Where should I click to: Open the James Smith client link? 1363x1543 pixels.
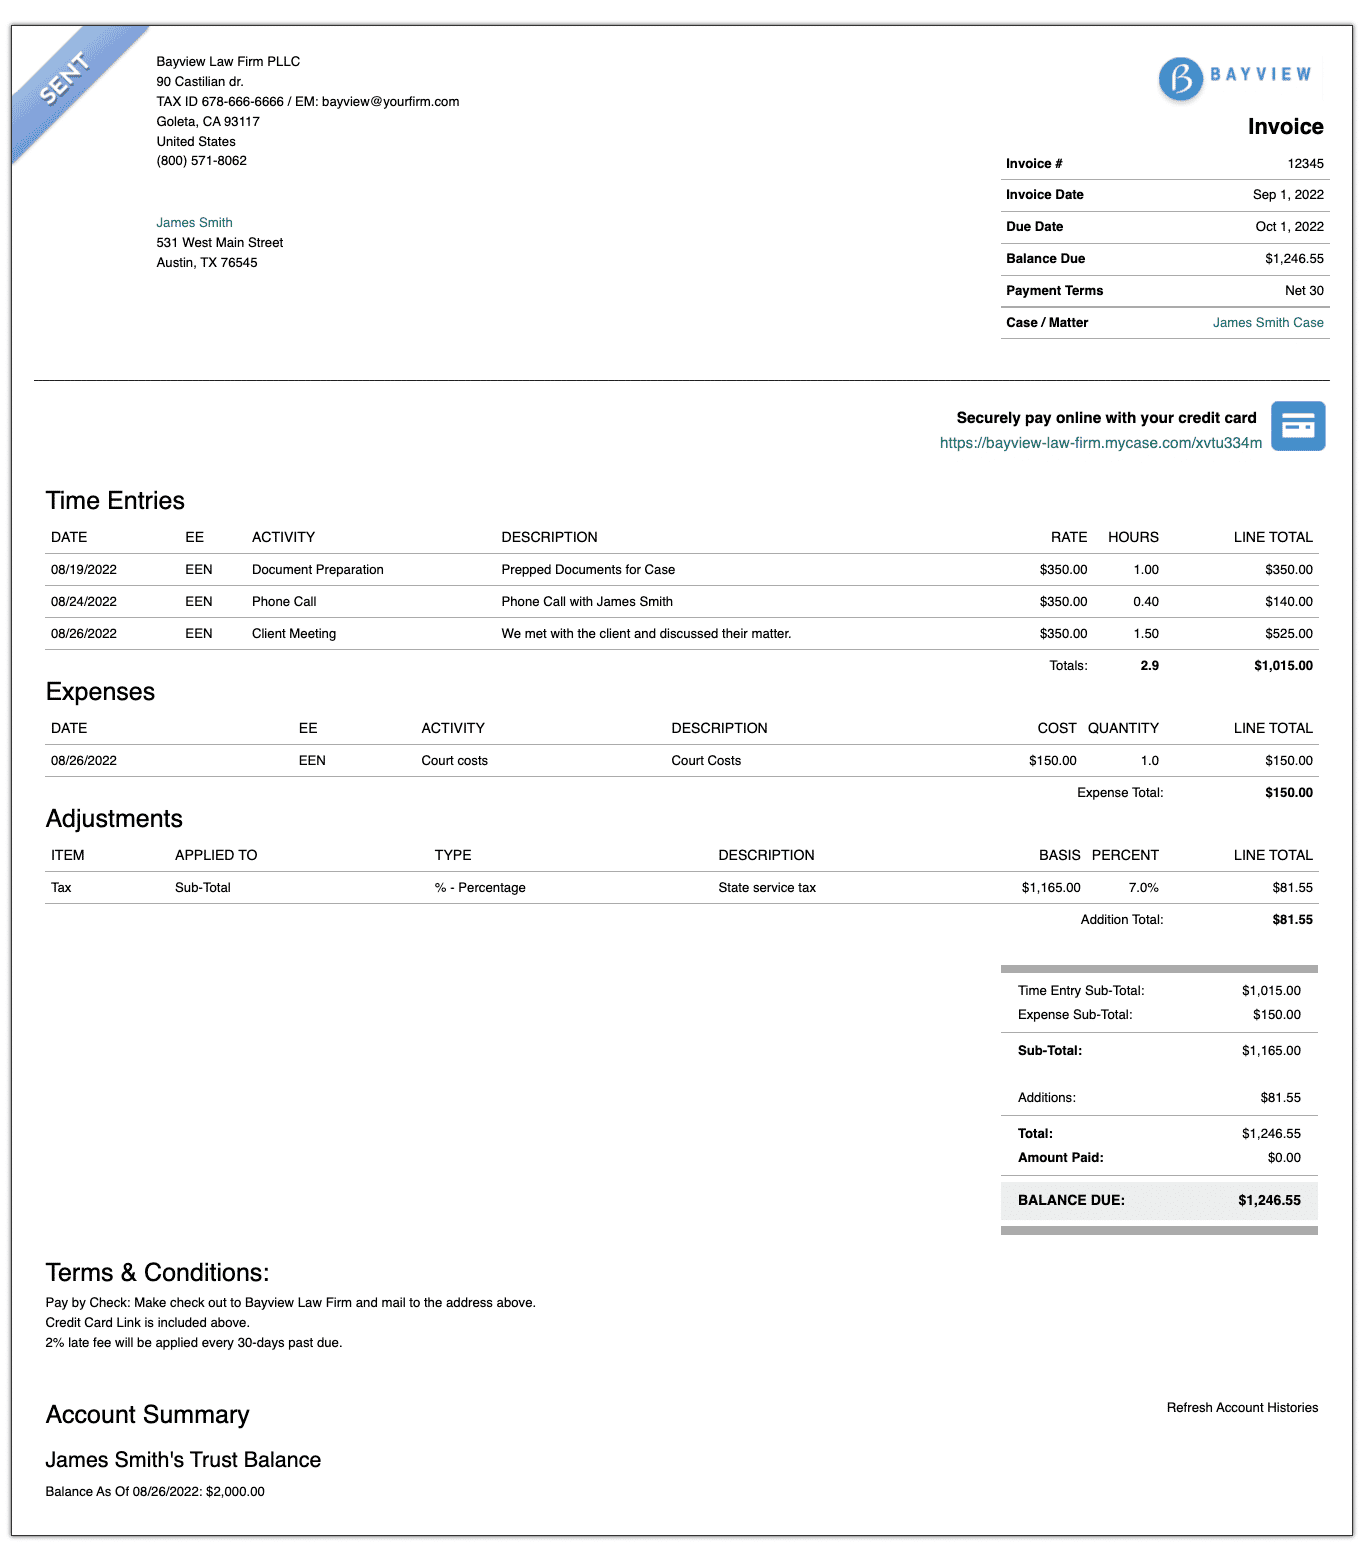point(194,223)
